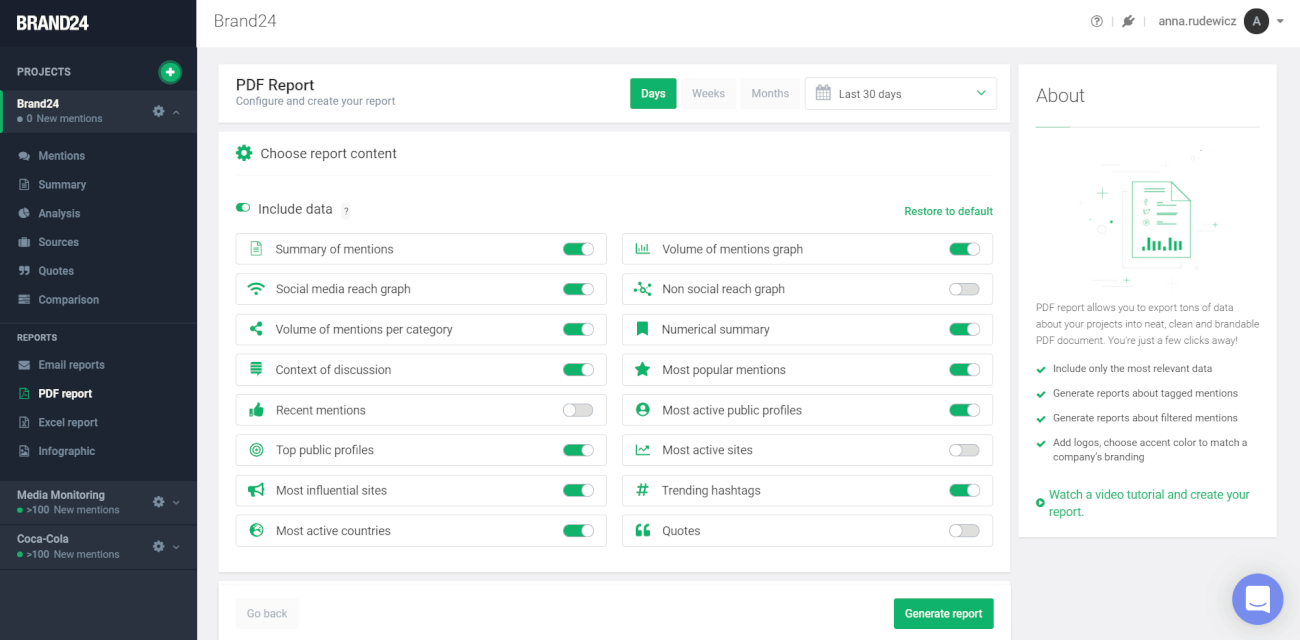The width and height of the screenshot is (1300, 640).
Task: Enable the Non social reach graph toggle
Action: (x=964, y=289)
